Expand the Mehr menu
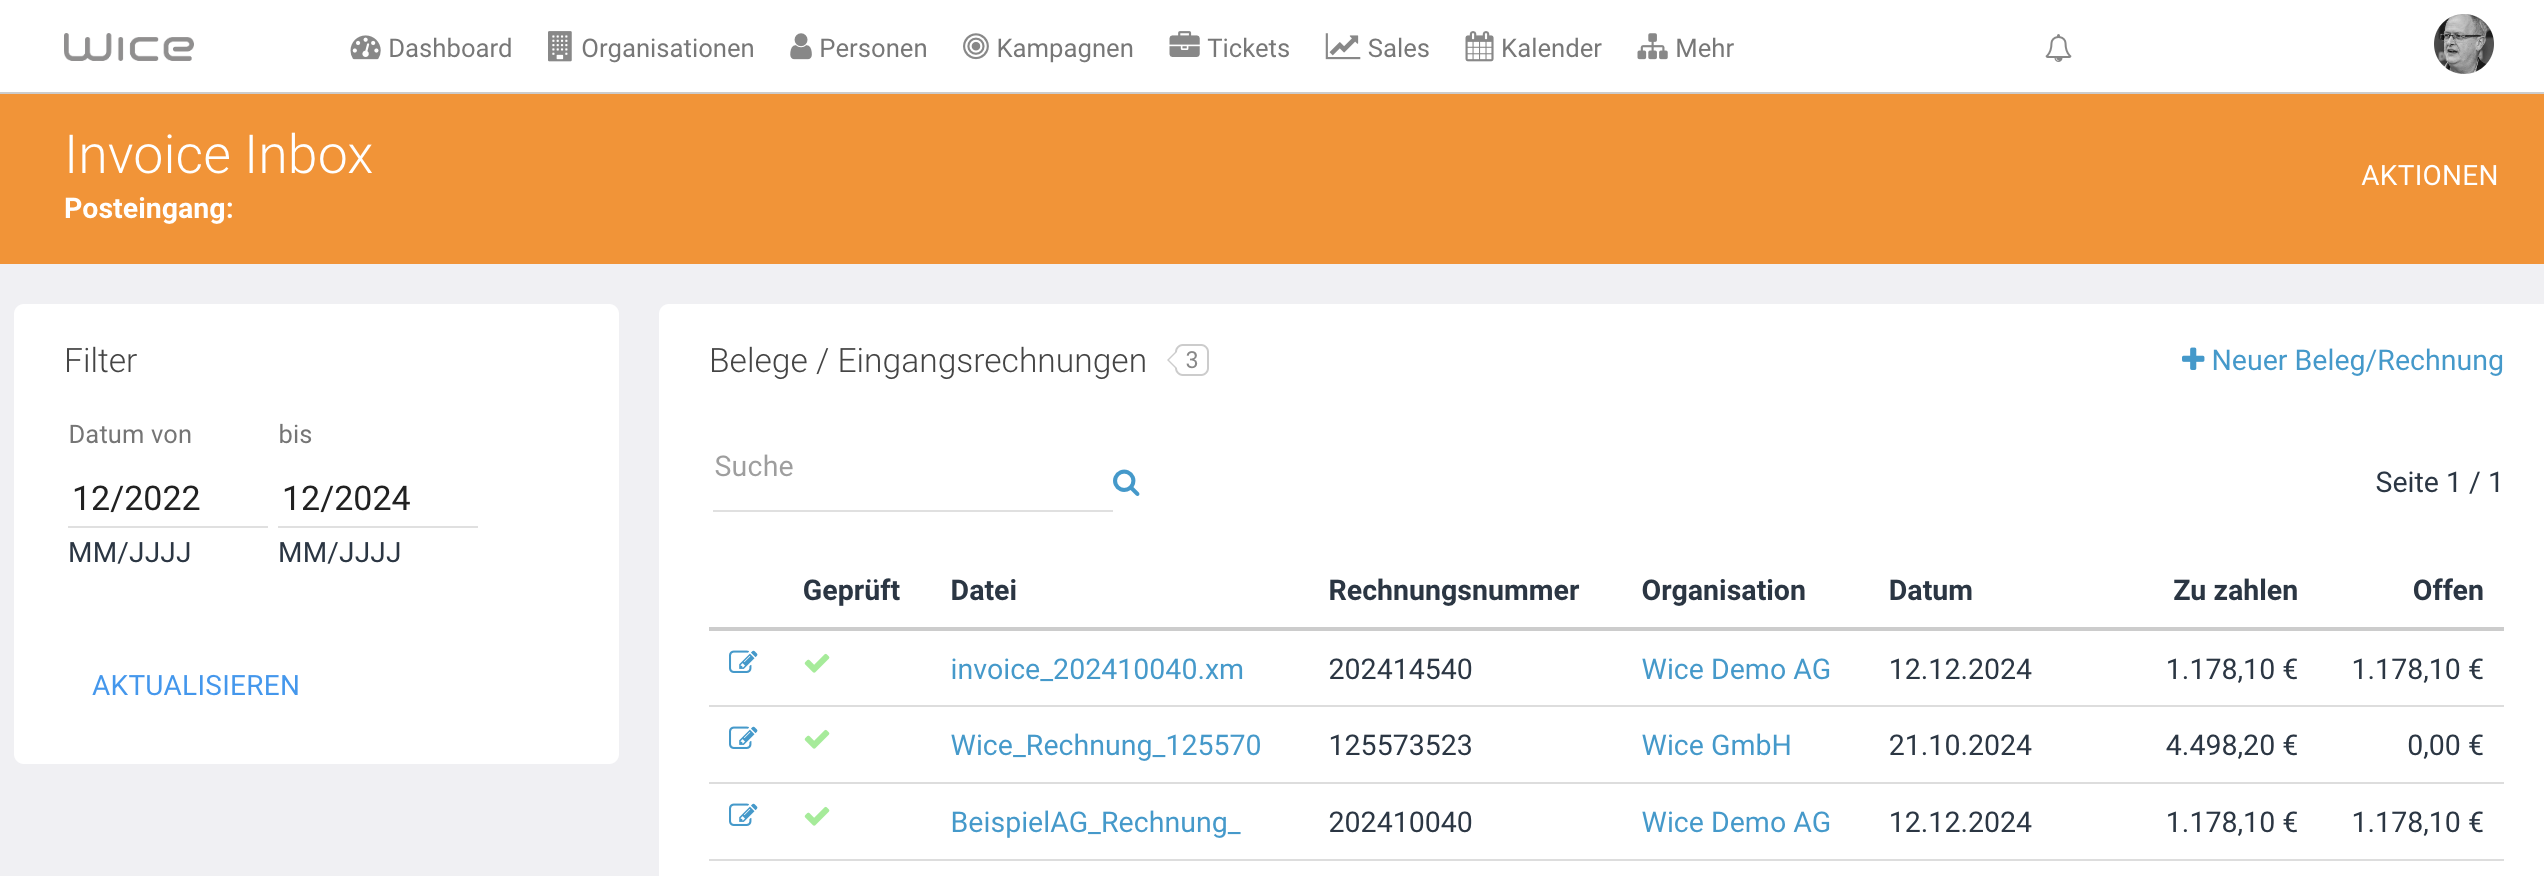Viewport: 2544px width, 876px height. pyautogui.click(x=1685, y=48)
